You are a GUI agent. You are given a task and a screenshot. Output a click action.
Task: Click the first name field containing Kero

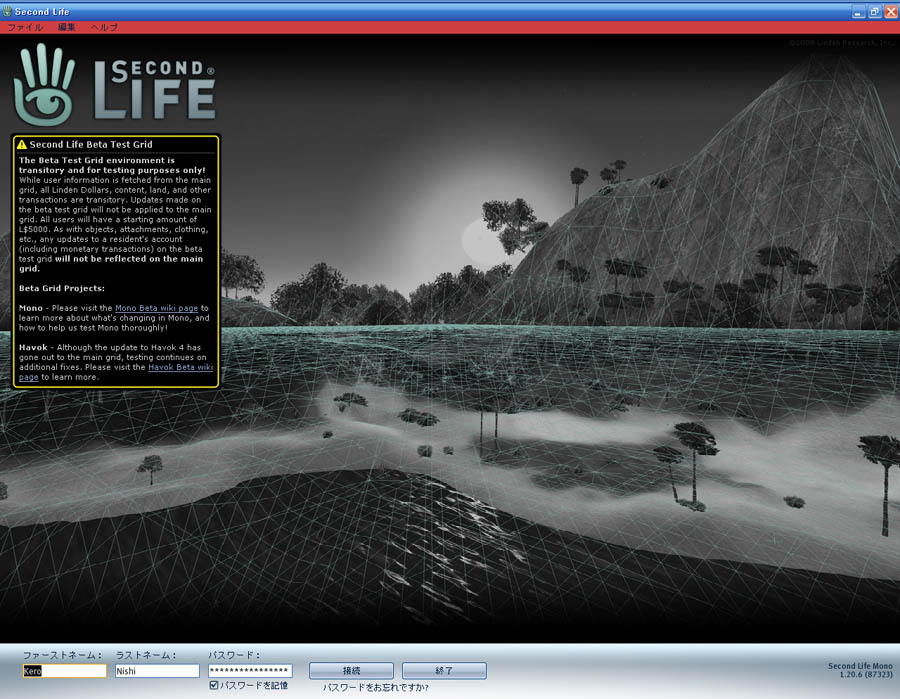(64, 671)
